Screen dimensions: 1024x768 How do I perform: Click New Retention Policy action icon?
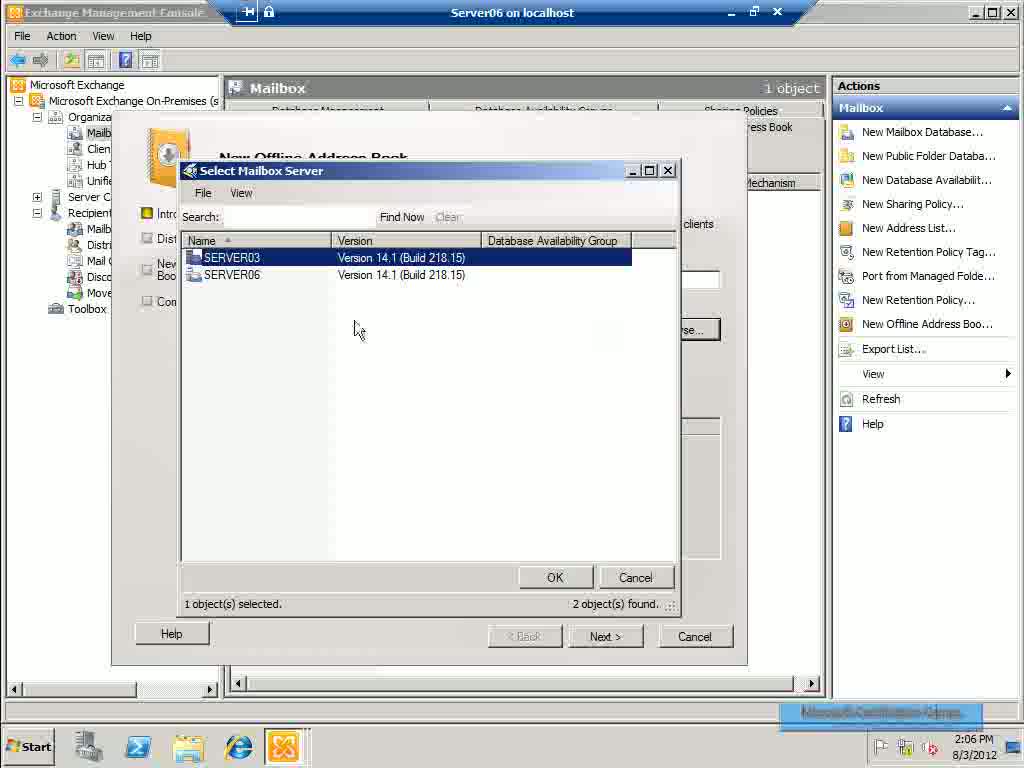[847, 300]
